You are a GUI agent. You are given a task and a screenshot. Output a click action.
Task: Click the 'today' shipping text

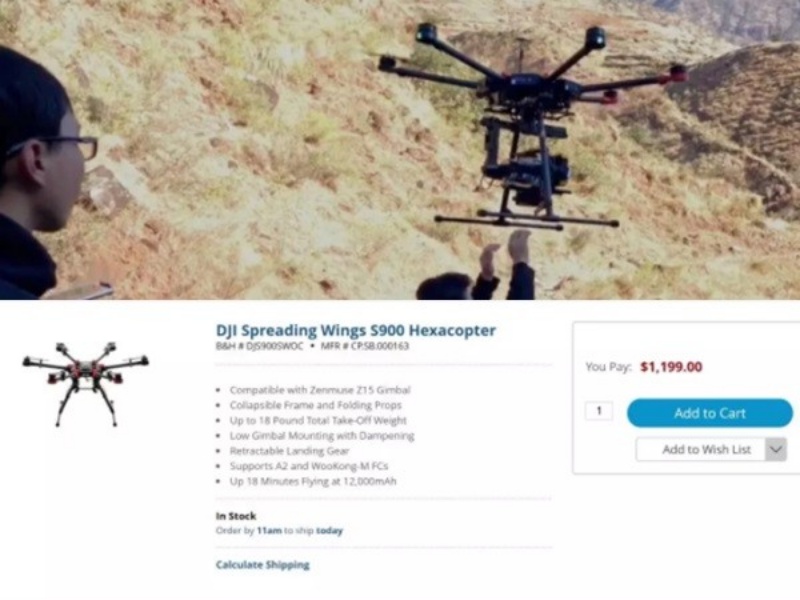329,531
